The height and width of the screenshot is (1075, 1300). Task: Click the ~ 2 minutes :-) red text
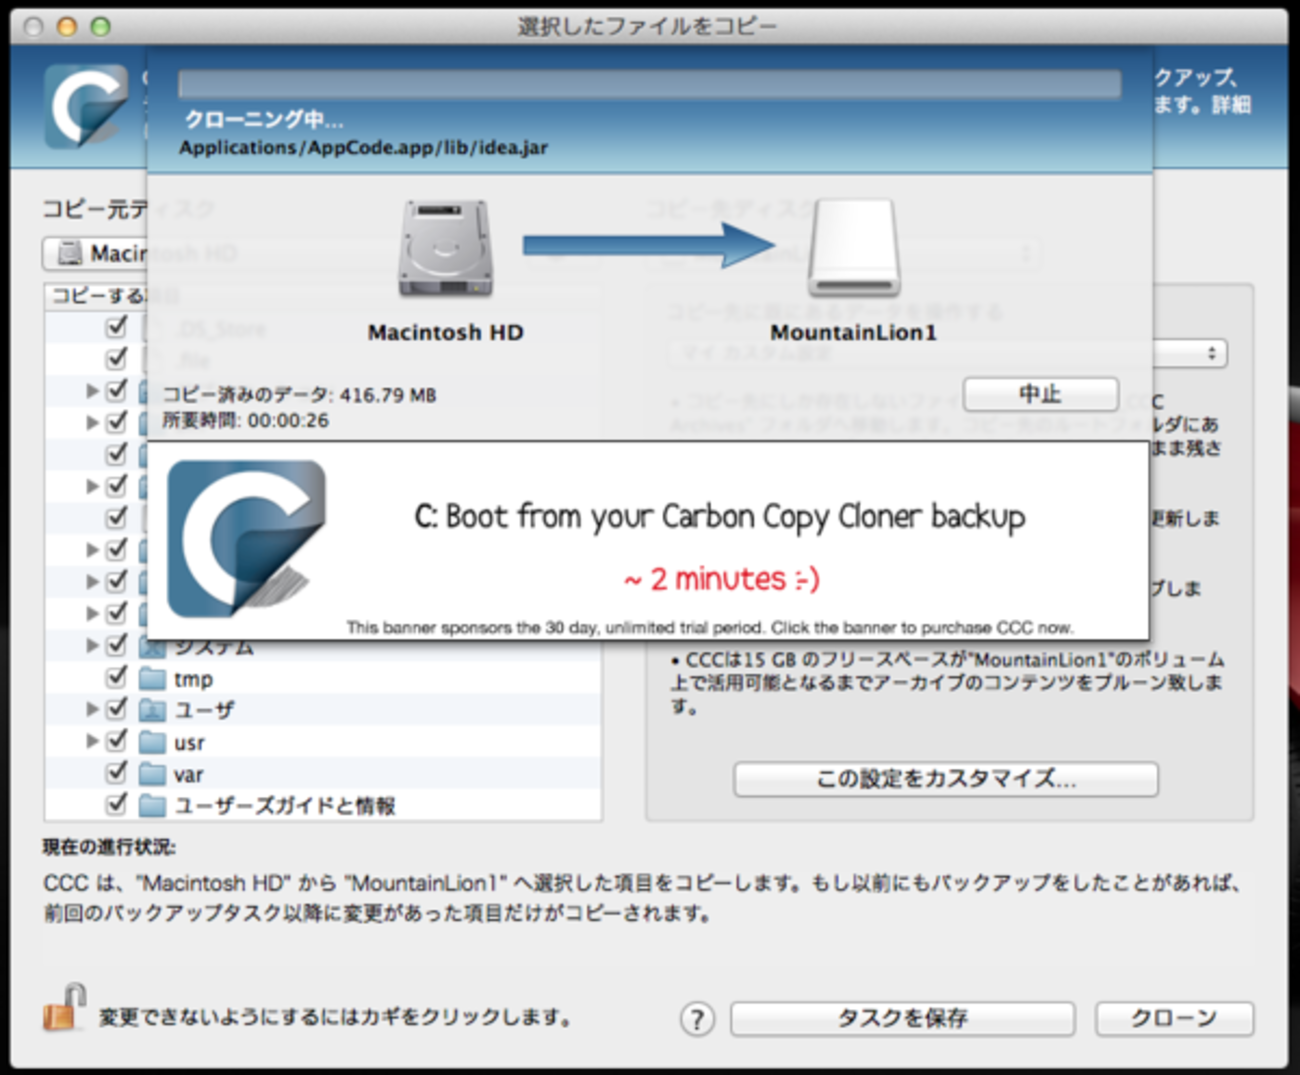(x=721, y=579)
